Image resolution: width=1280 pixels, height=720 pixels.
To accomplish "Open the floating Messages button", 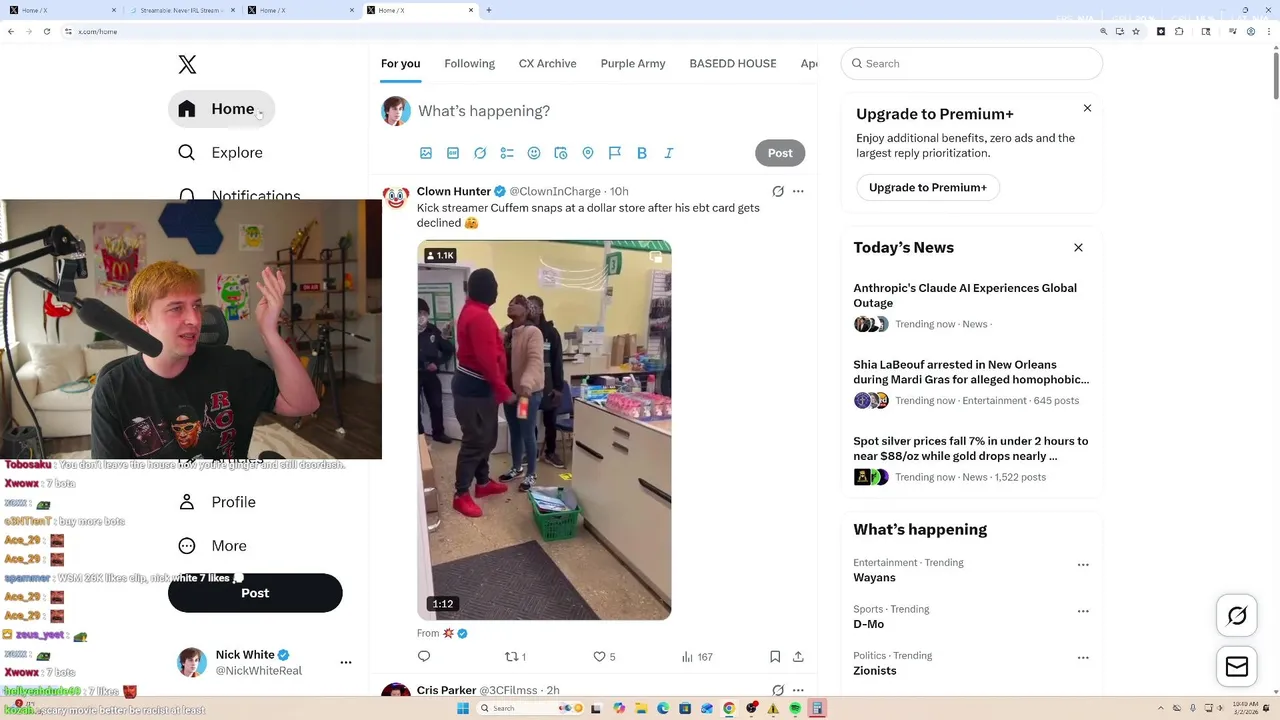I will tap(1237, 666).
